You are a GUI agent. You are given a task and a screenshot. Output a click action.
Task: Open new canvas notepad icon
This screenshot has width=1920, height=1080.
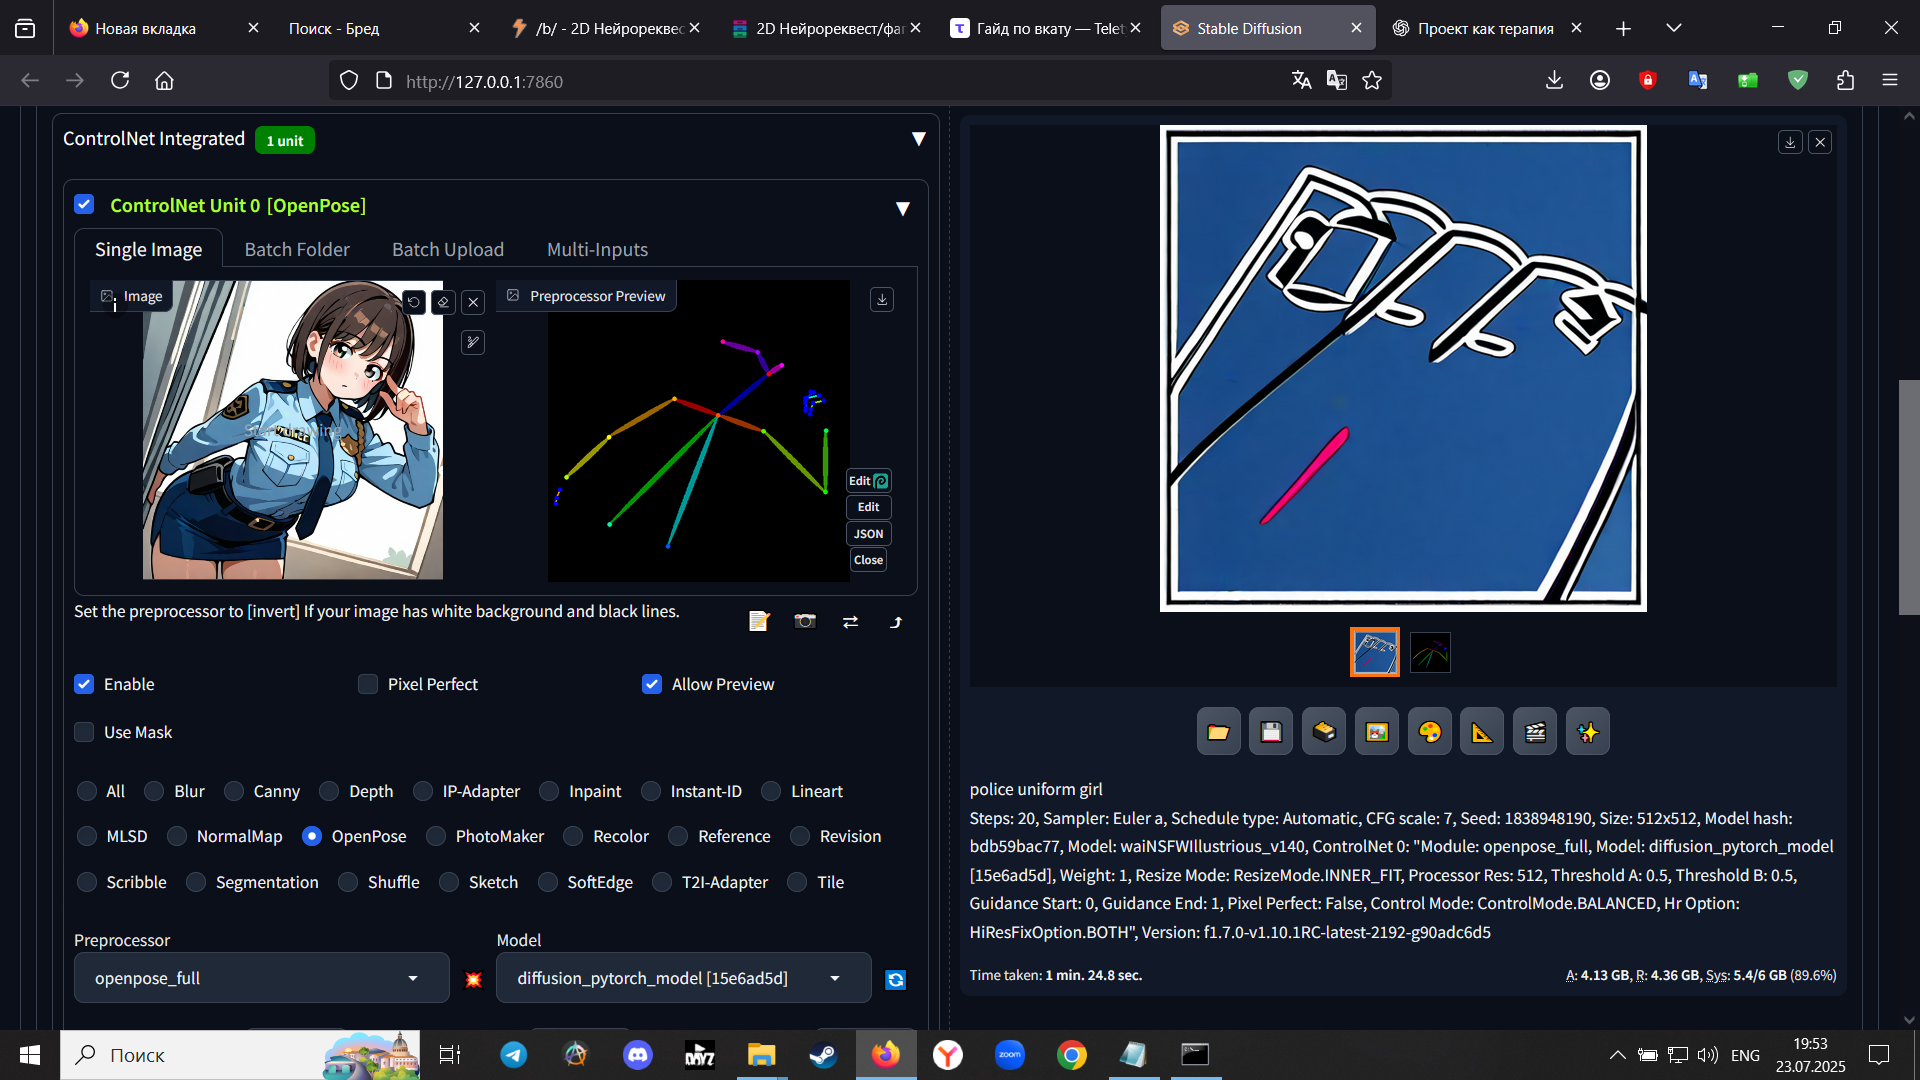pos(759,622)
